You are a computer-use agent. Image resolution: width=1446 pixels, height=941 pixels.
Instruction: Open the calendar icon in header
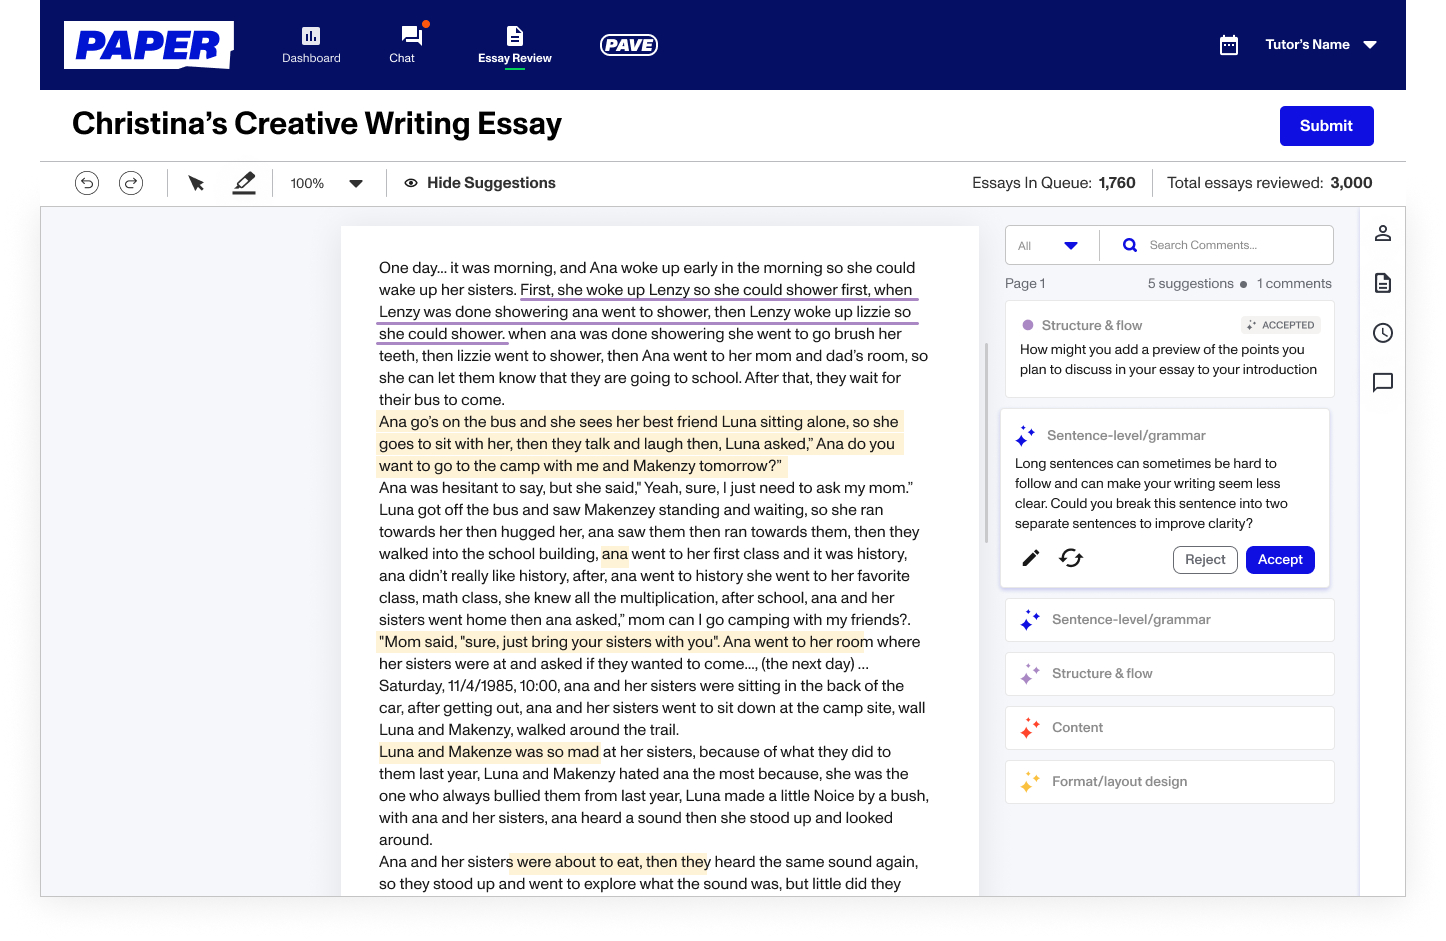[x=1229, y=45]
